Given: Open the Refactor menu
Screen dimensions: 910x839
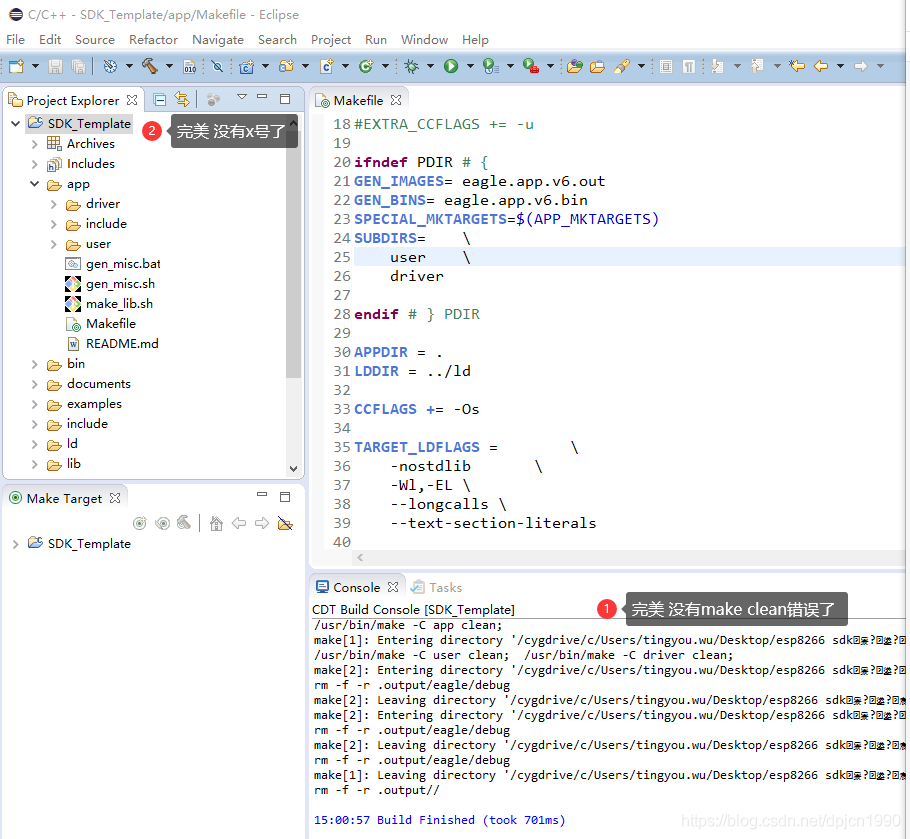Looking at the screenshot, I should 153,39.
